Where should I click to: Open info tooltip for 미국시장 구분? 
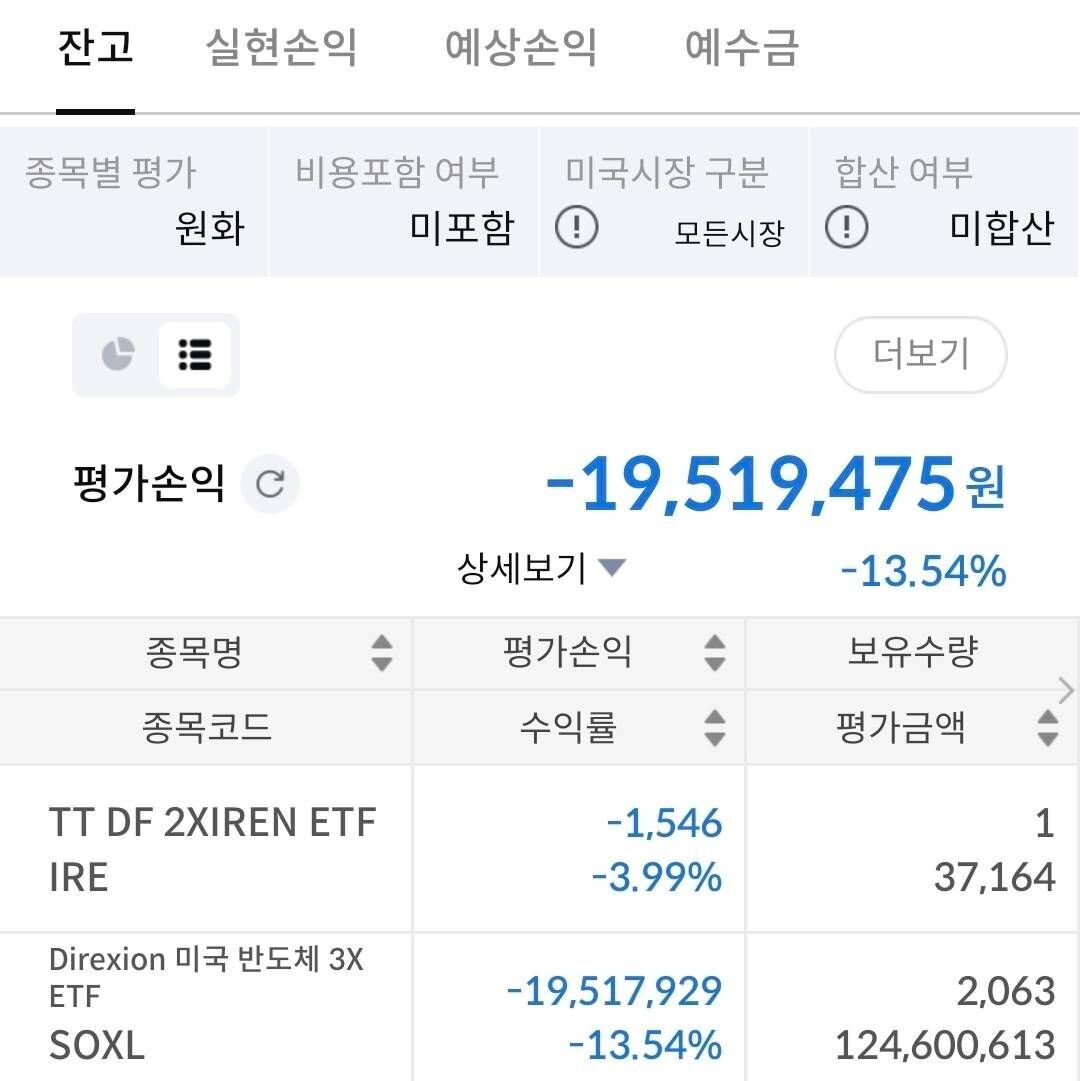(579, 228)
